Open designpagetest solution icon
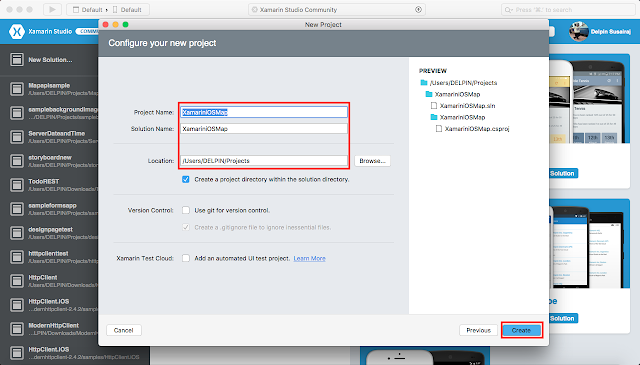The width and height of the screenshot is (640, 365). [17, 233]
